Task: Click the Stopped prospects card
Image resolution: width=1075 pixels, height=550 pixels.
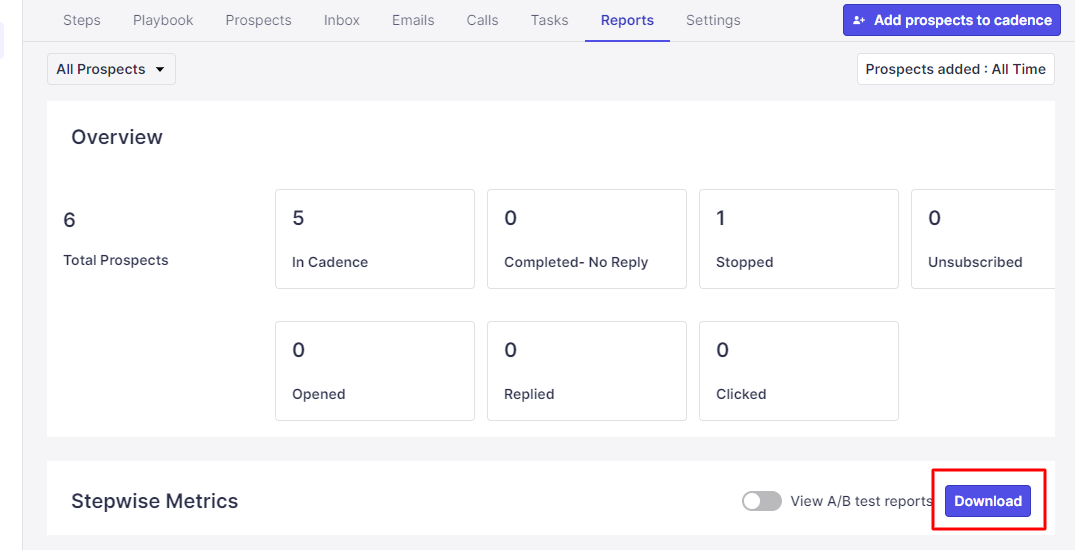Action: tap(798, 239)
